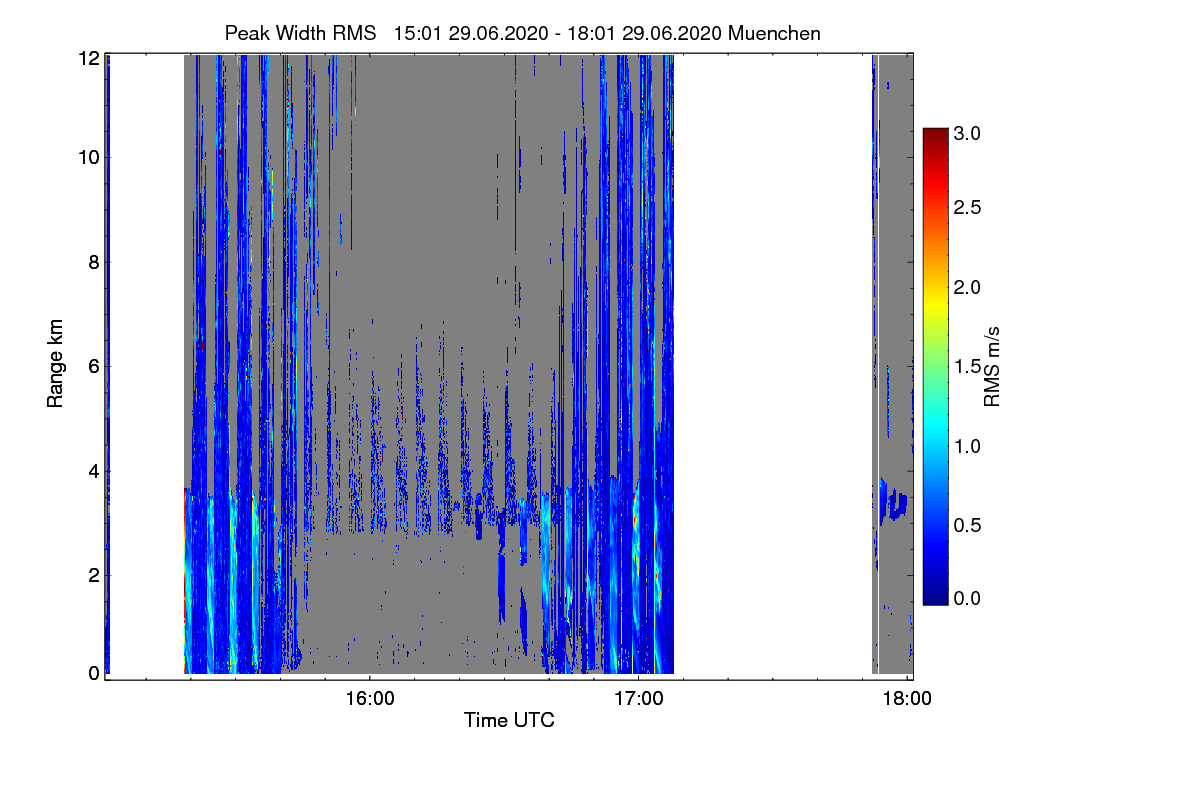Click the '8' range tick label

point(94,262)
